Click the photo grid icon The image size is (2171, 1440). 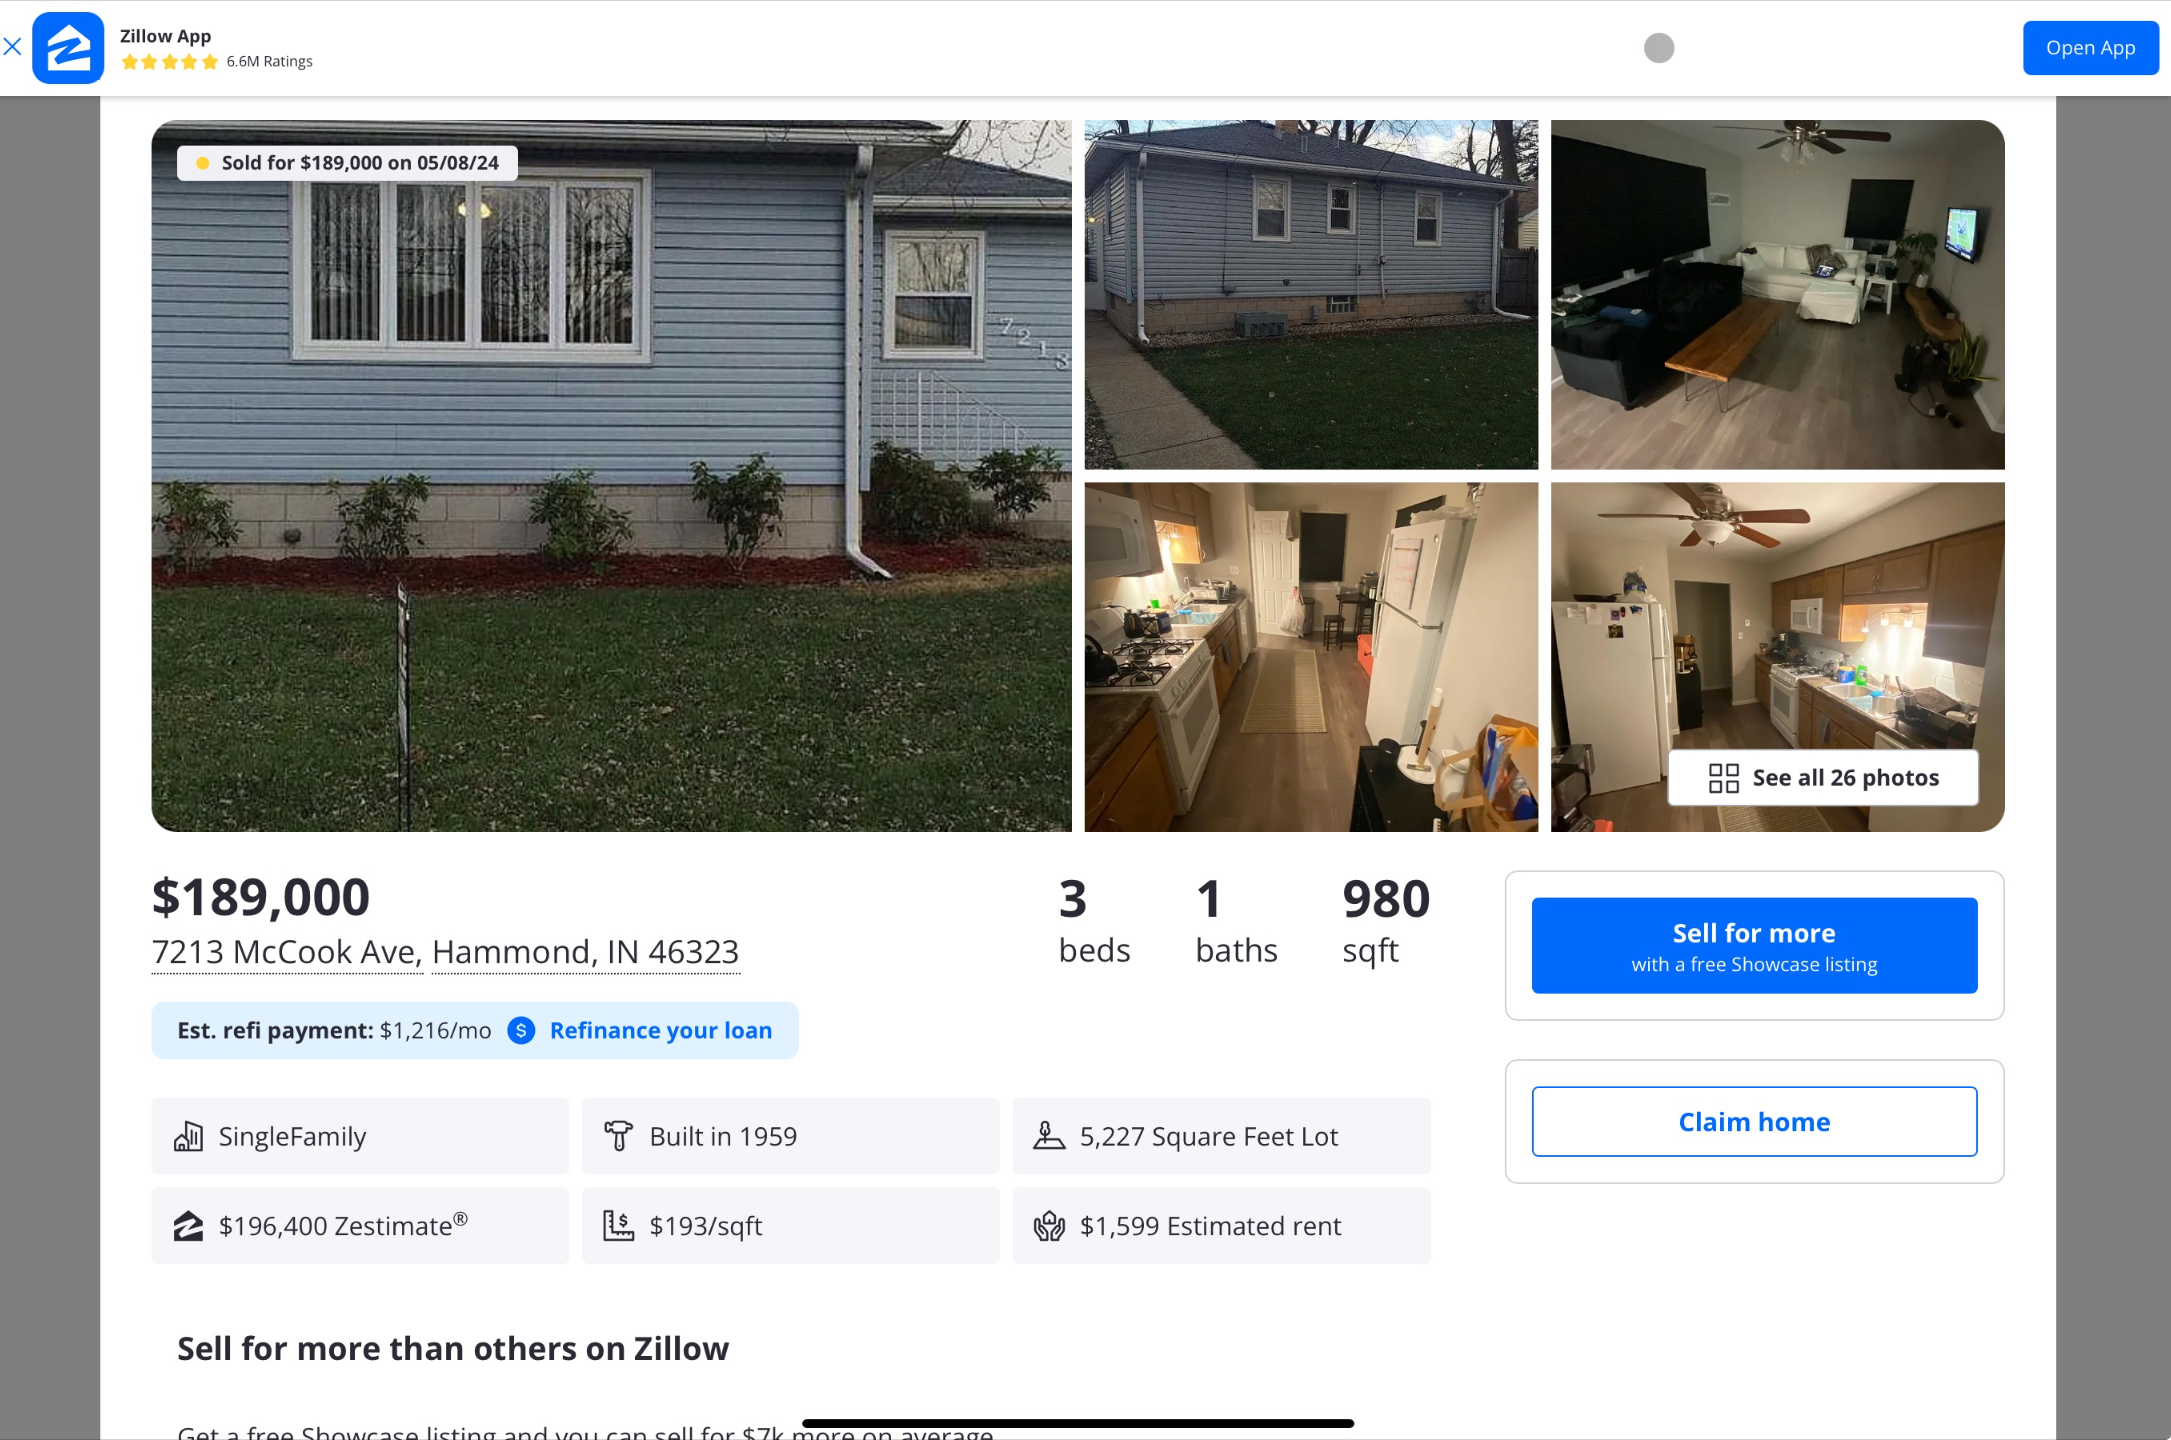1724,778
